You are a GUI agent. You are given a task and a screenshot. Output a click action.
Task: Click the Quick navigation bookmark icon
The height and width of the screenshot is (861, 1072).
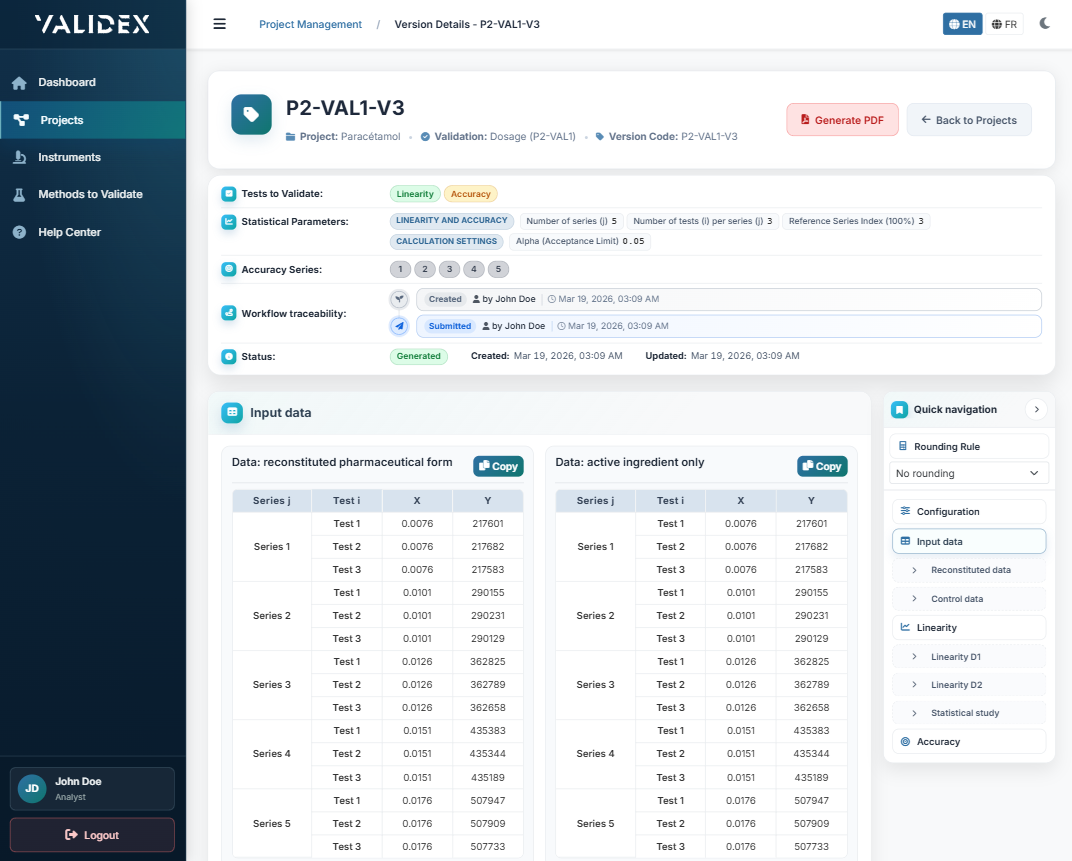click(900, 409)
